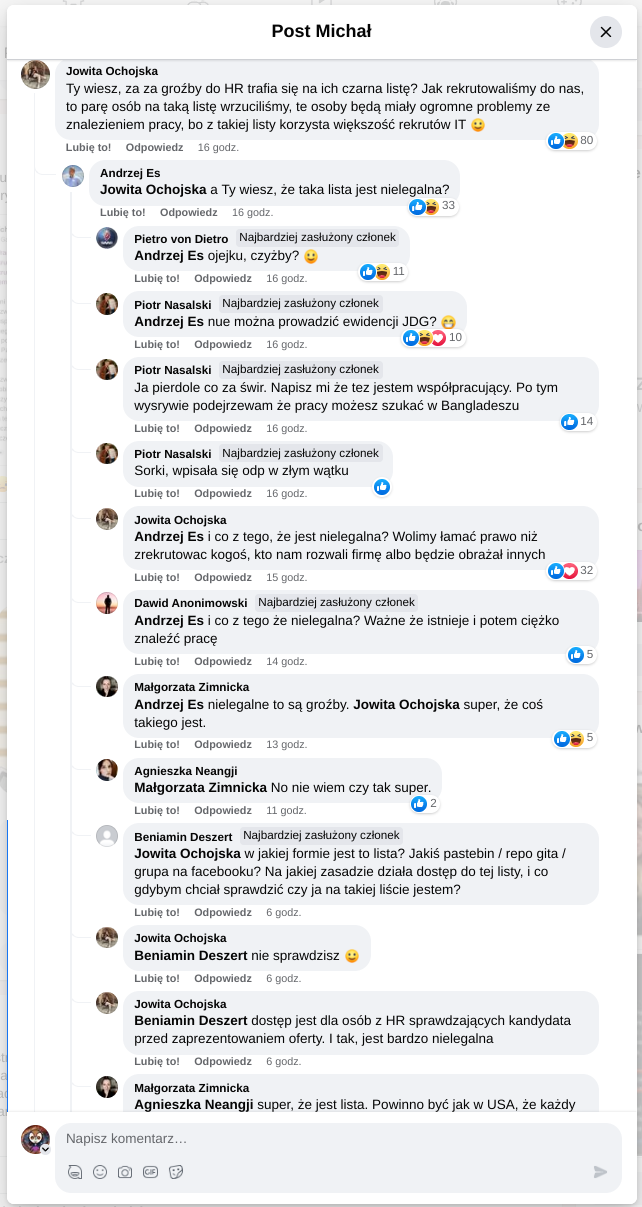Image resolution: width=642 pixels, height=1207 pixels.
Task: Click the 16 godz. timestamp on top comment
Action: click(x=218, y=147)
